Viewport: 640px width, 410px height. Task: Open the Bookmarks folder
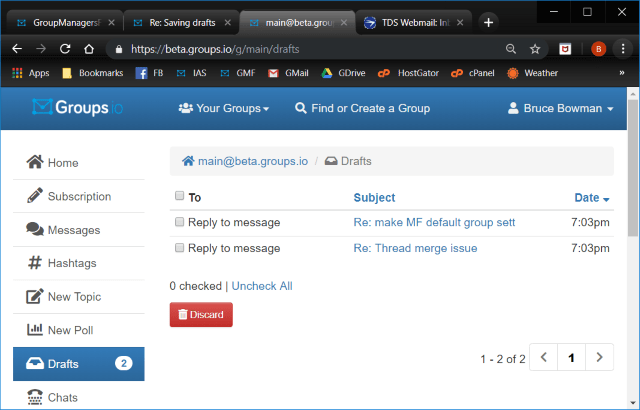[93, 73]
